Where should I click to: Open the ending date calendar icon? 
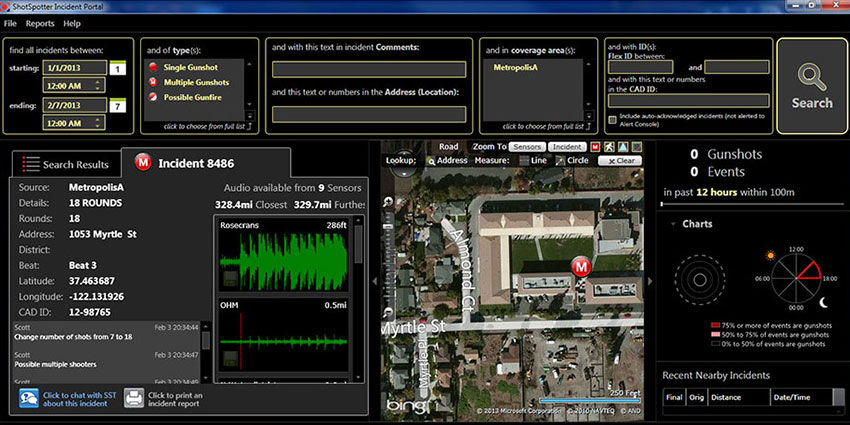click(x=118, y=105)
